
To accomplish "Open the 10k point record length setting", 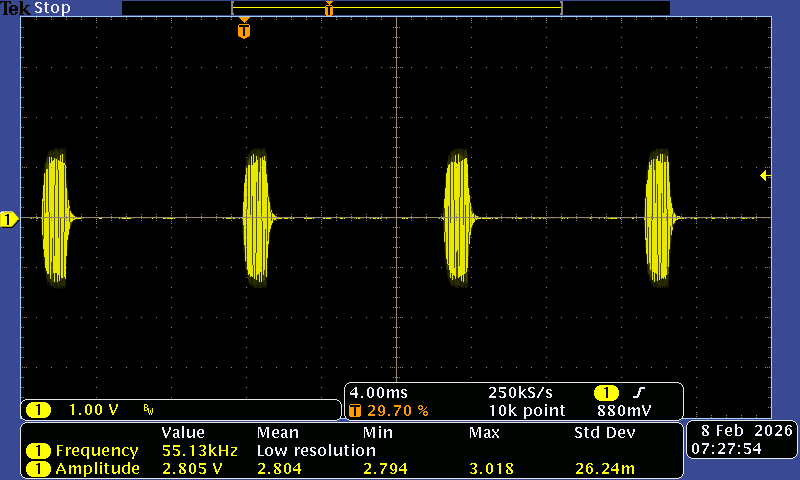I will point(527,410).
